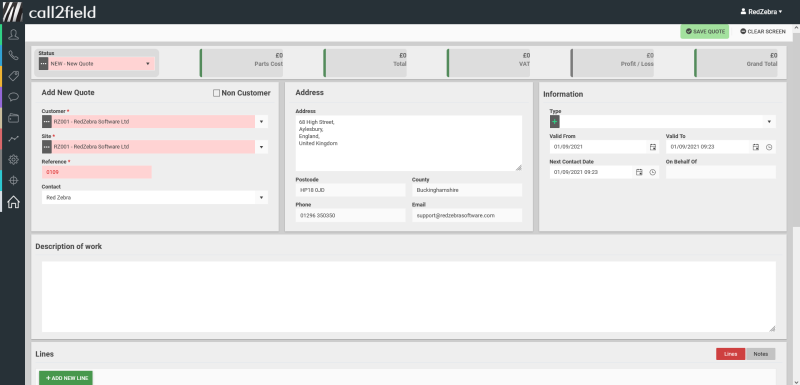Expand the Customer dropdown arrow

(x=261, y=121)
